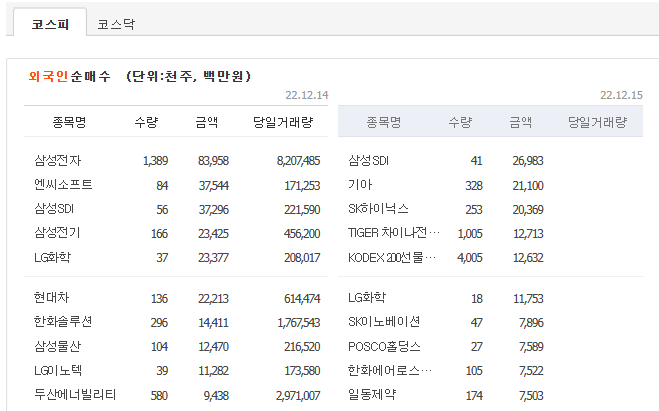
Task: Open 삼성물산 stock link
Action: coord(58,346)
